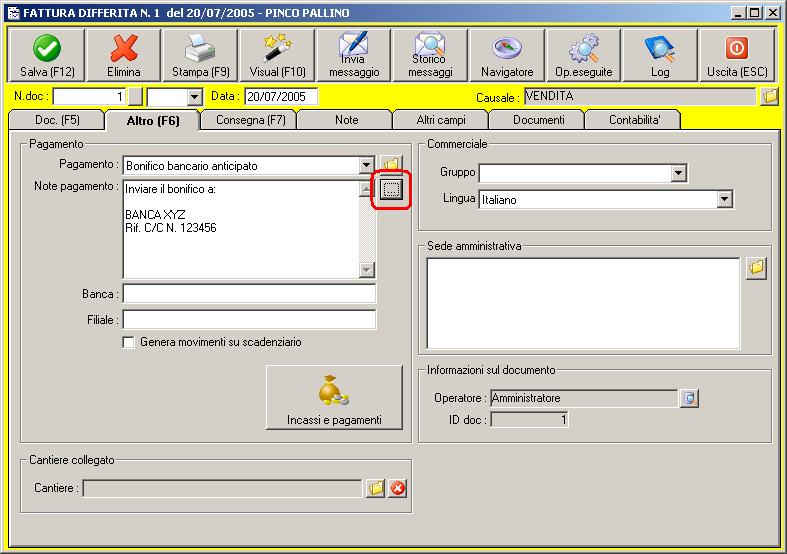Click Note pagamento scrollbar down arrow
The image size is (787, 554).
(367, 269)
